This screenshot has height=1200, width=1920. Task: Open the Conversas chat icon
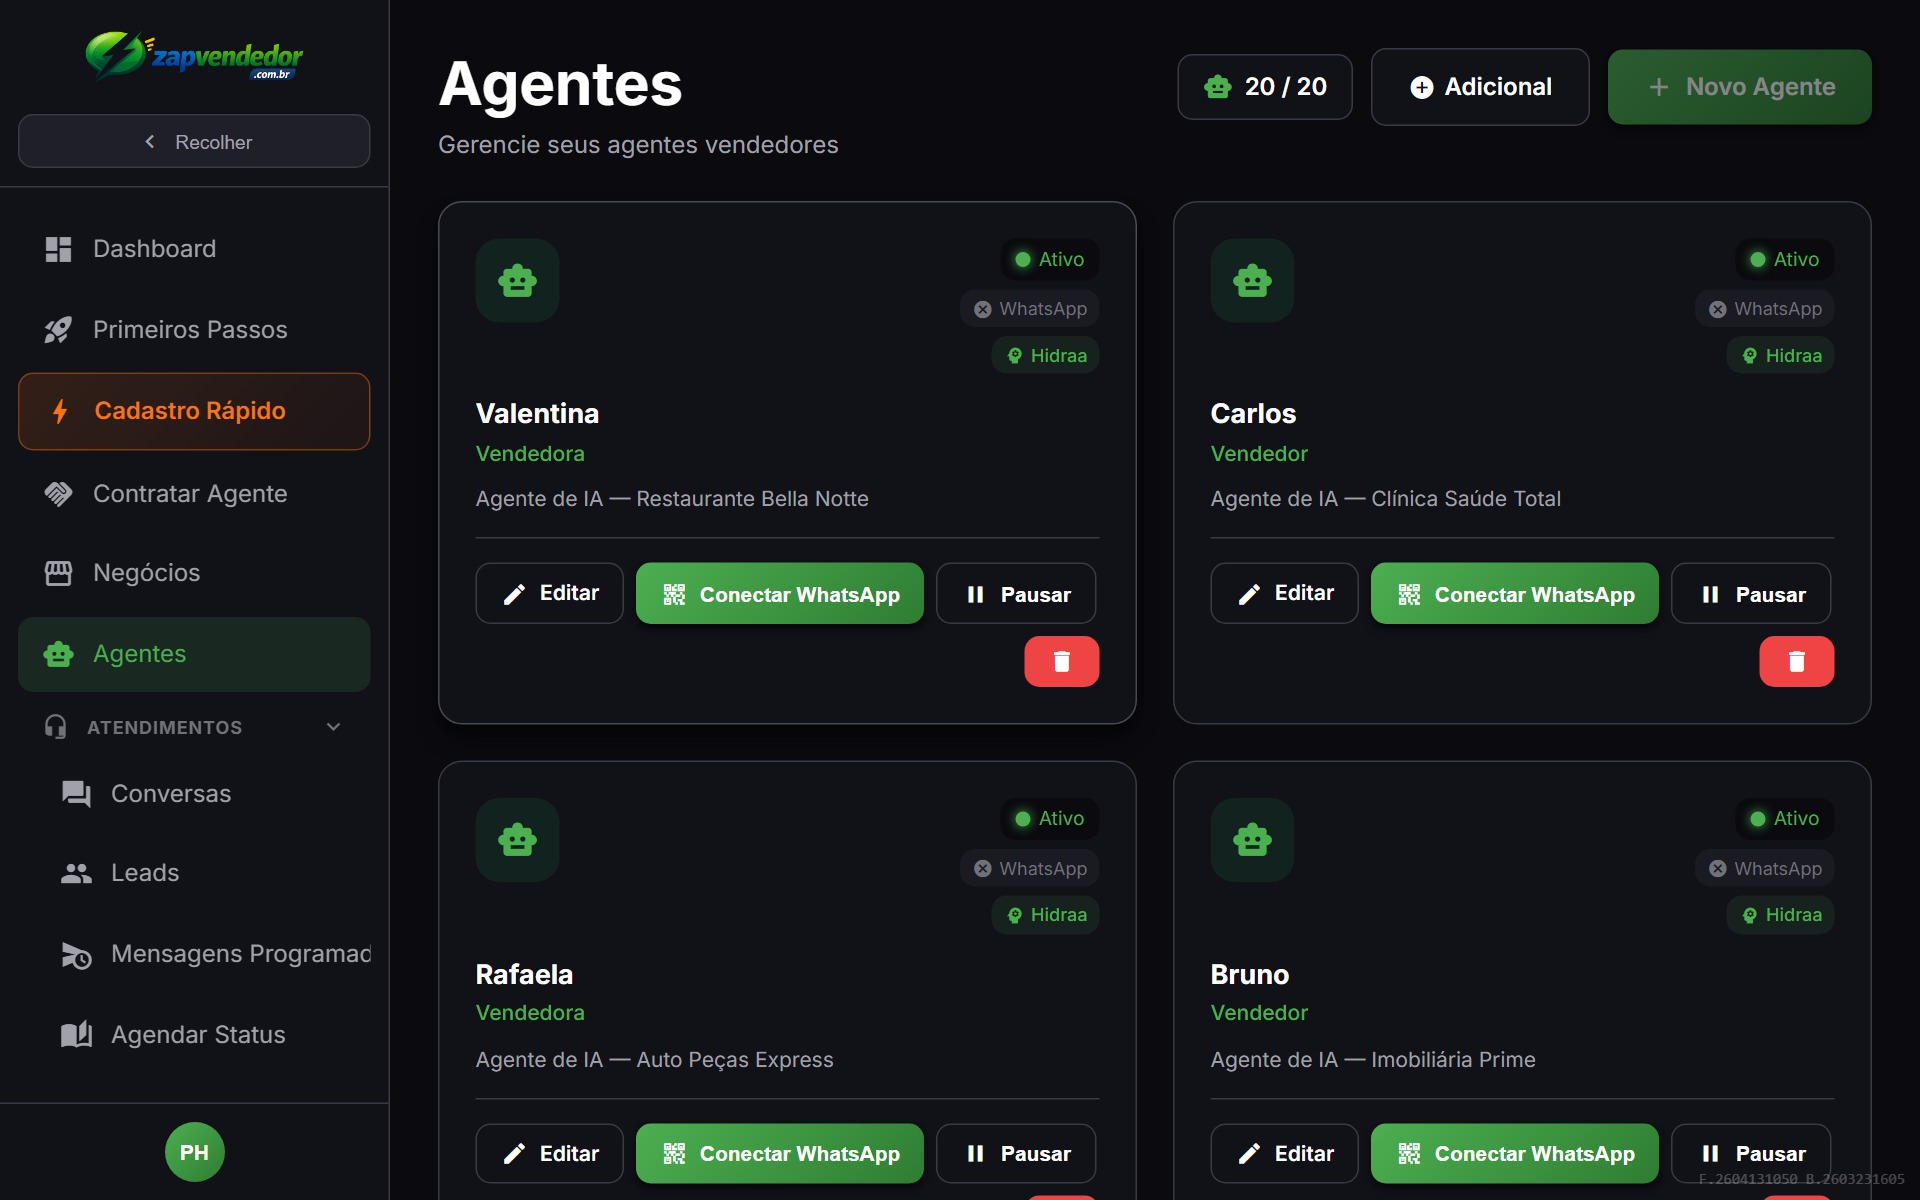tap(74, 793)
